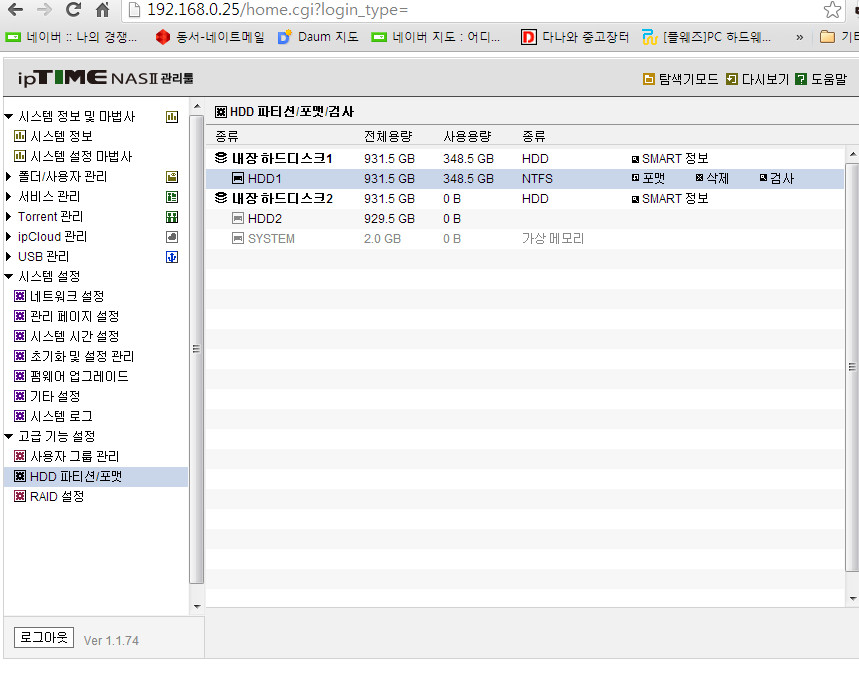Viewport: 859px width, 679px height.
Task: Click 검사 to check HDD1
Action: [776, 178]
